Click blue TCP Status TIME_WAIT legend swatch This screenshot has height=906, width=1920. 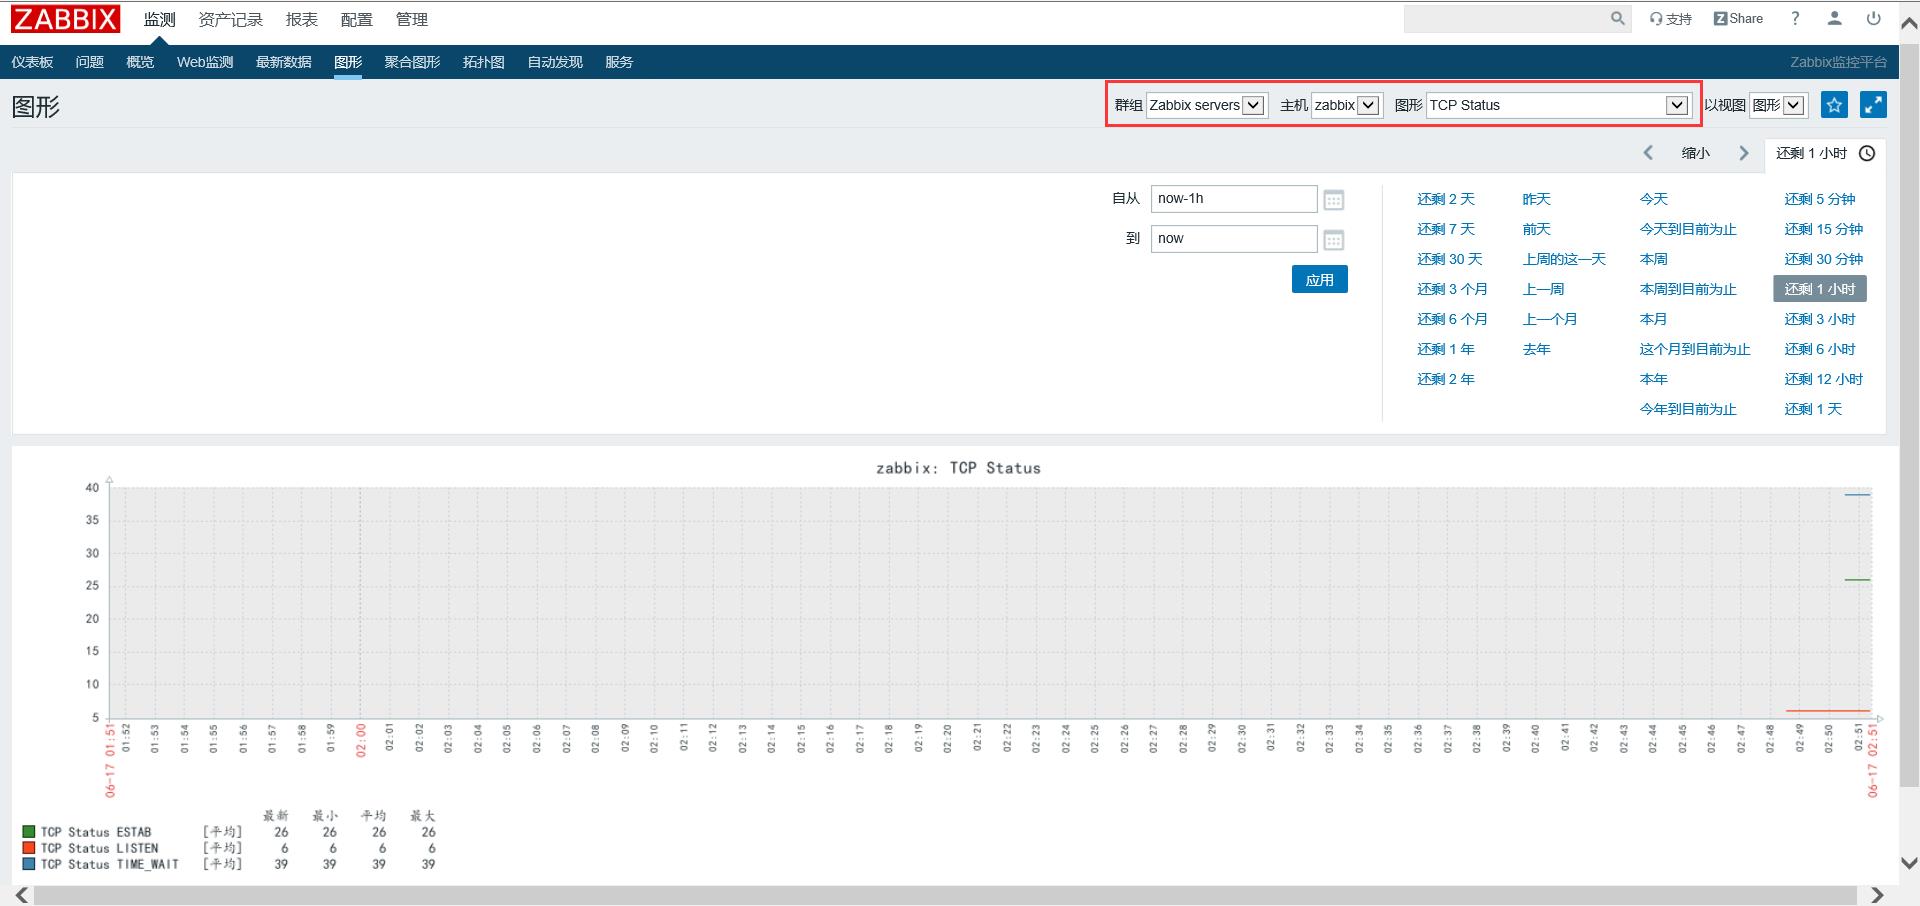click(x=29, y=863)
